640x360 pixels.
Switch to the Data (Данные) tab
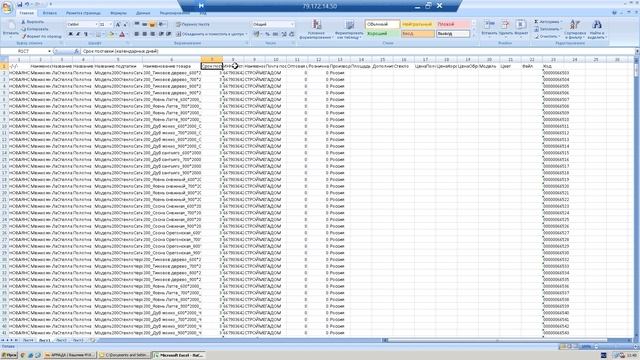click(143, 13)
